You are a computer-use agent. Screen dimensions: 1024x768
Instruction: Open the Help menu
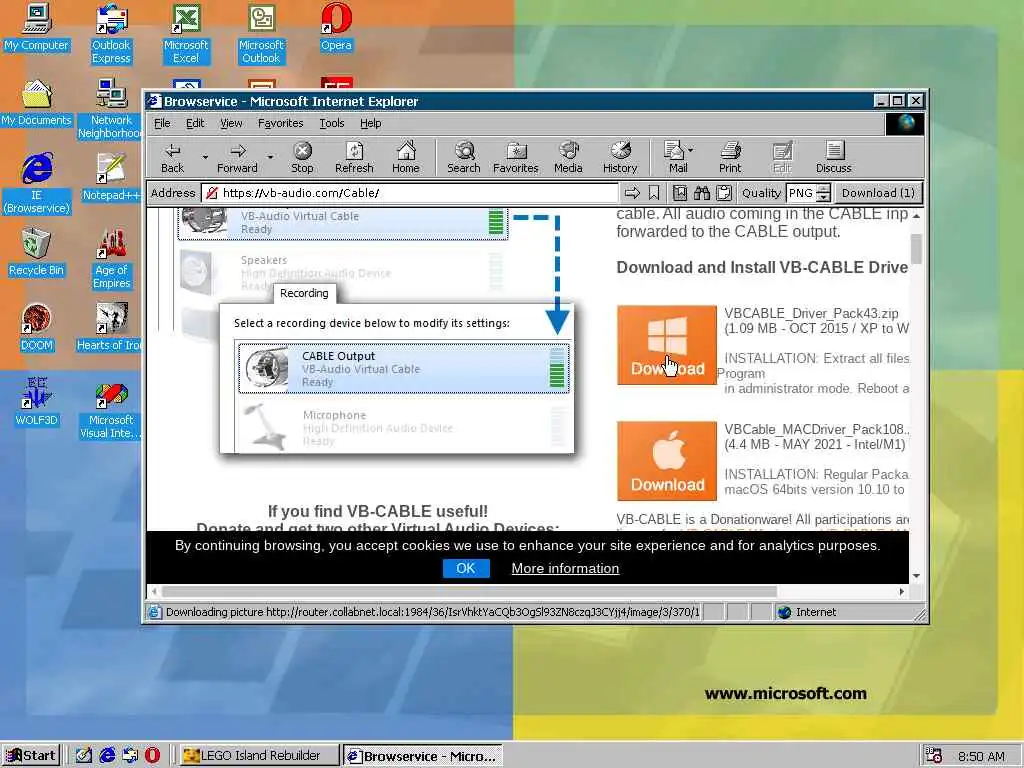(370, 123)
